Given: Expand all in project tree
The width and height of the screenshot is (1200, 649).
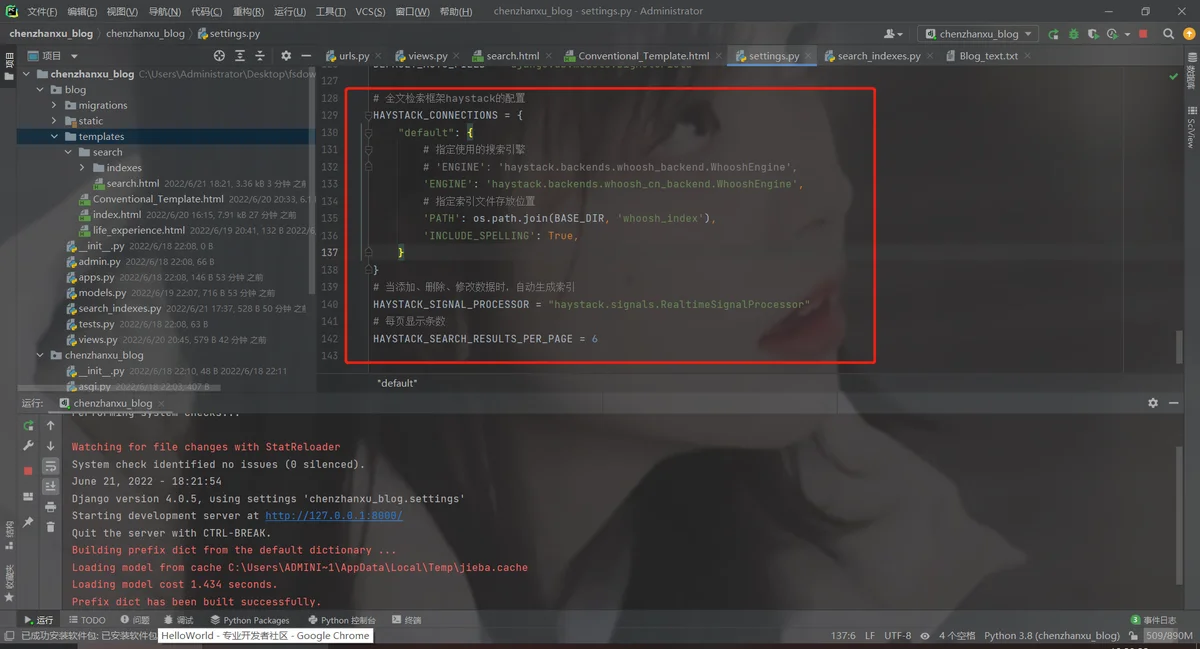Looking at the screenshot, I should (240, 56).
